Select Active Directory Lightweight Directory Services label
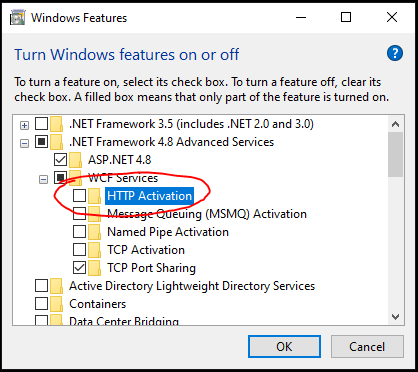Image resolution: width=418 pixels, height=372 pixels. point(192,286)
